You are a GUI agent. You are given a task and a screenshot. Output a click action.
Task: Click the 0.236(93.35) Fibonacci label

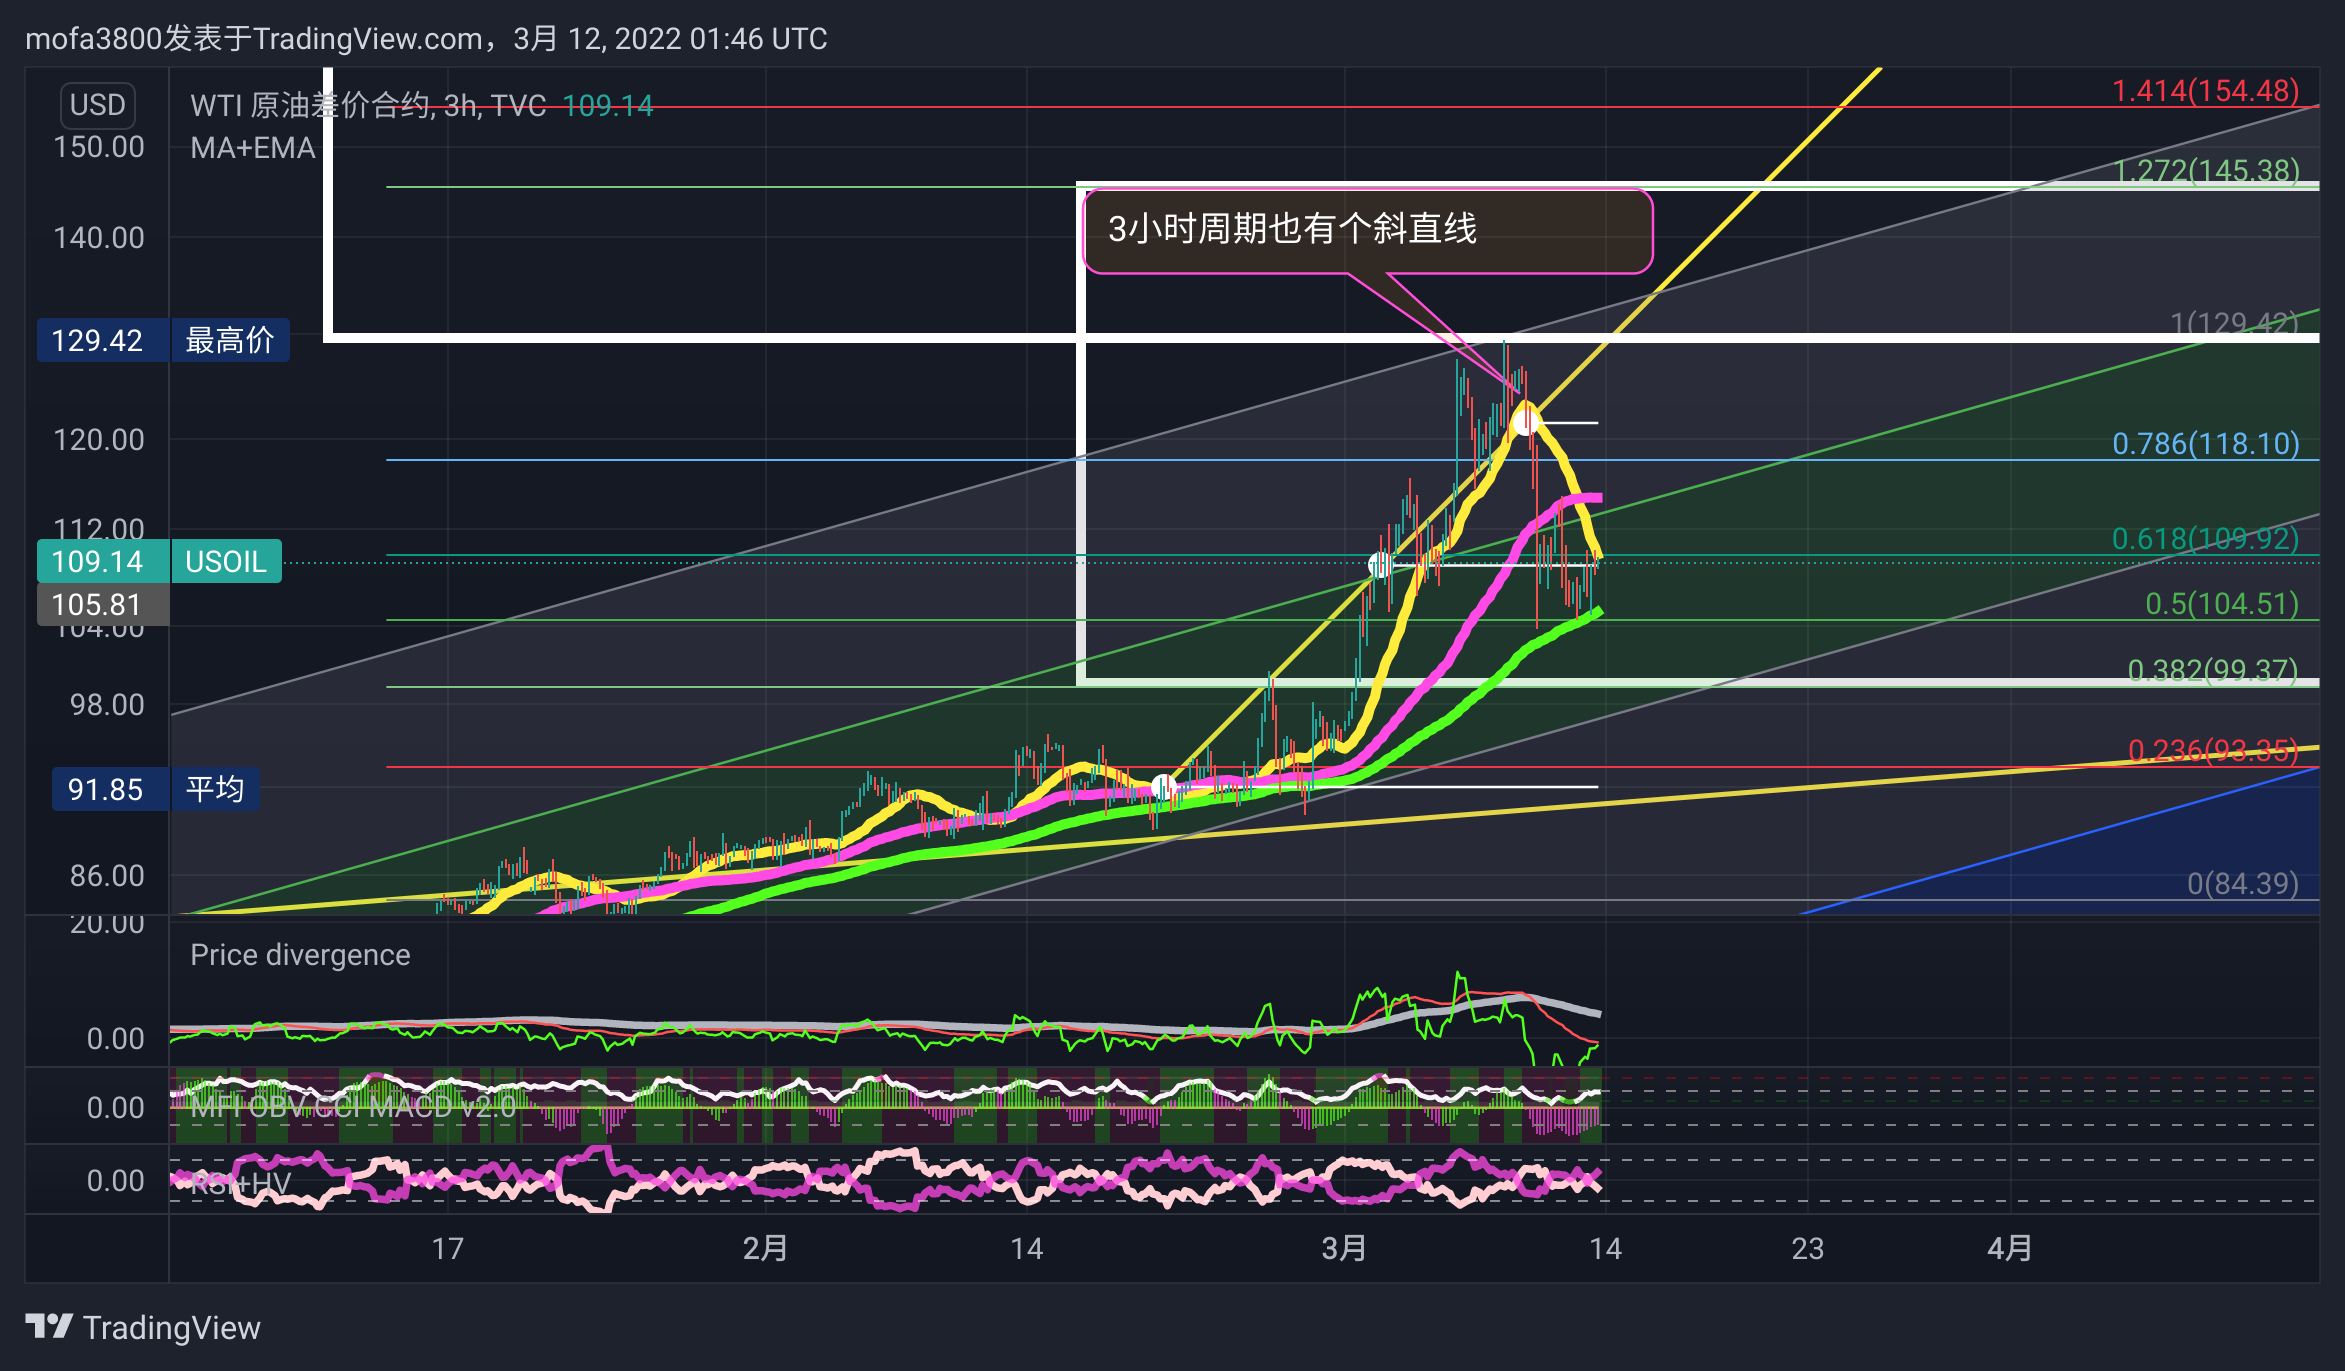pos(2213,750)
